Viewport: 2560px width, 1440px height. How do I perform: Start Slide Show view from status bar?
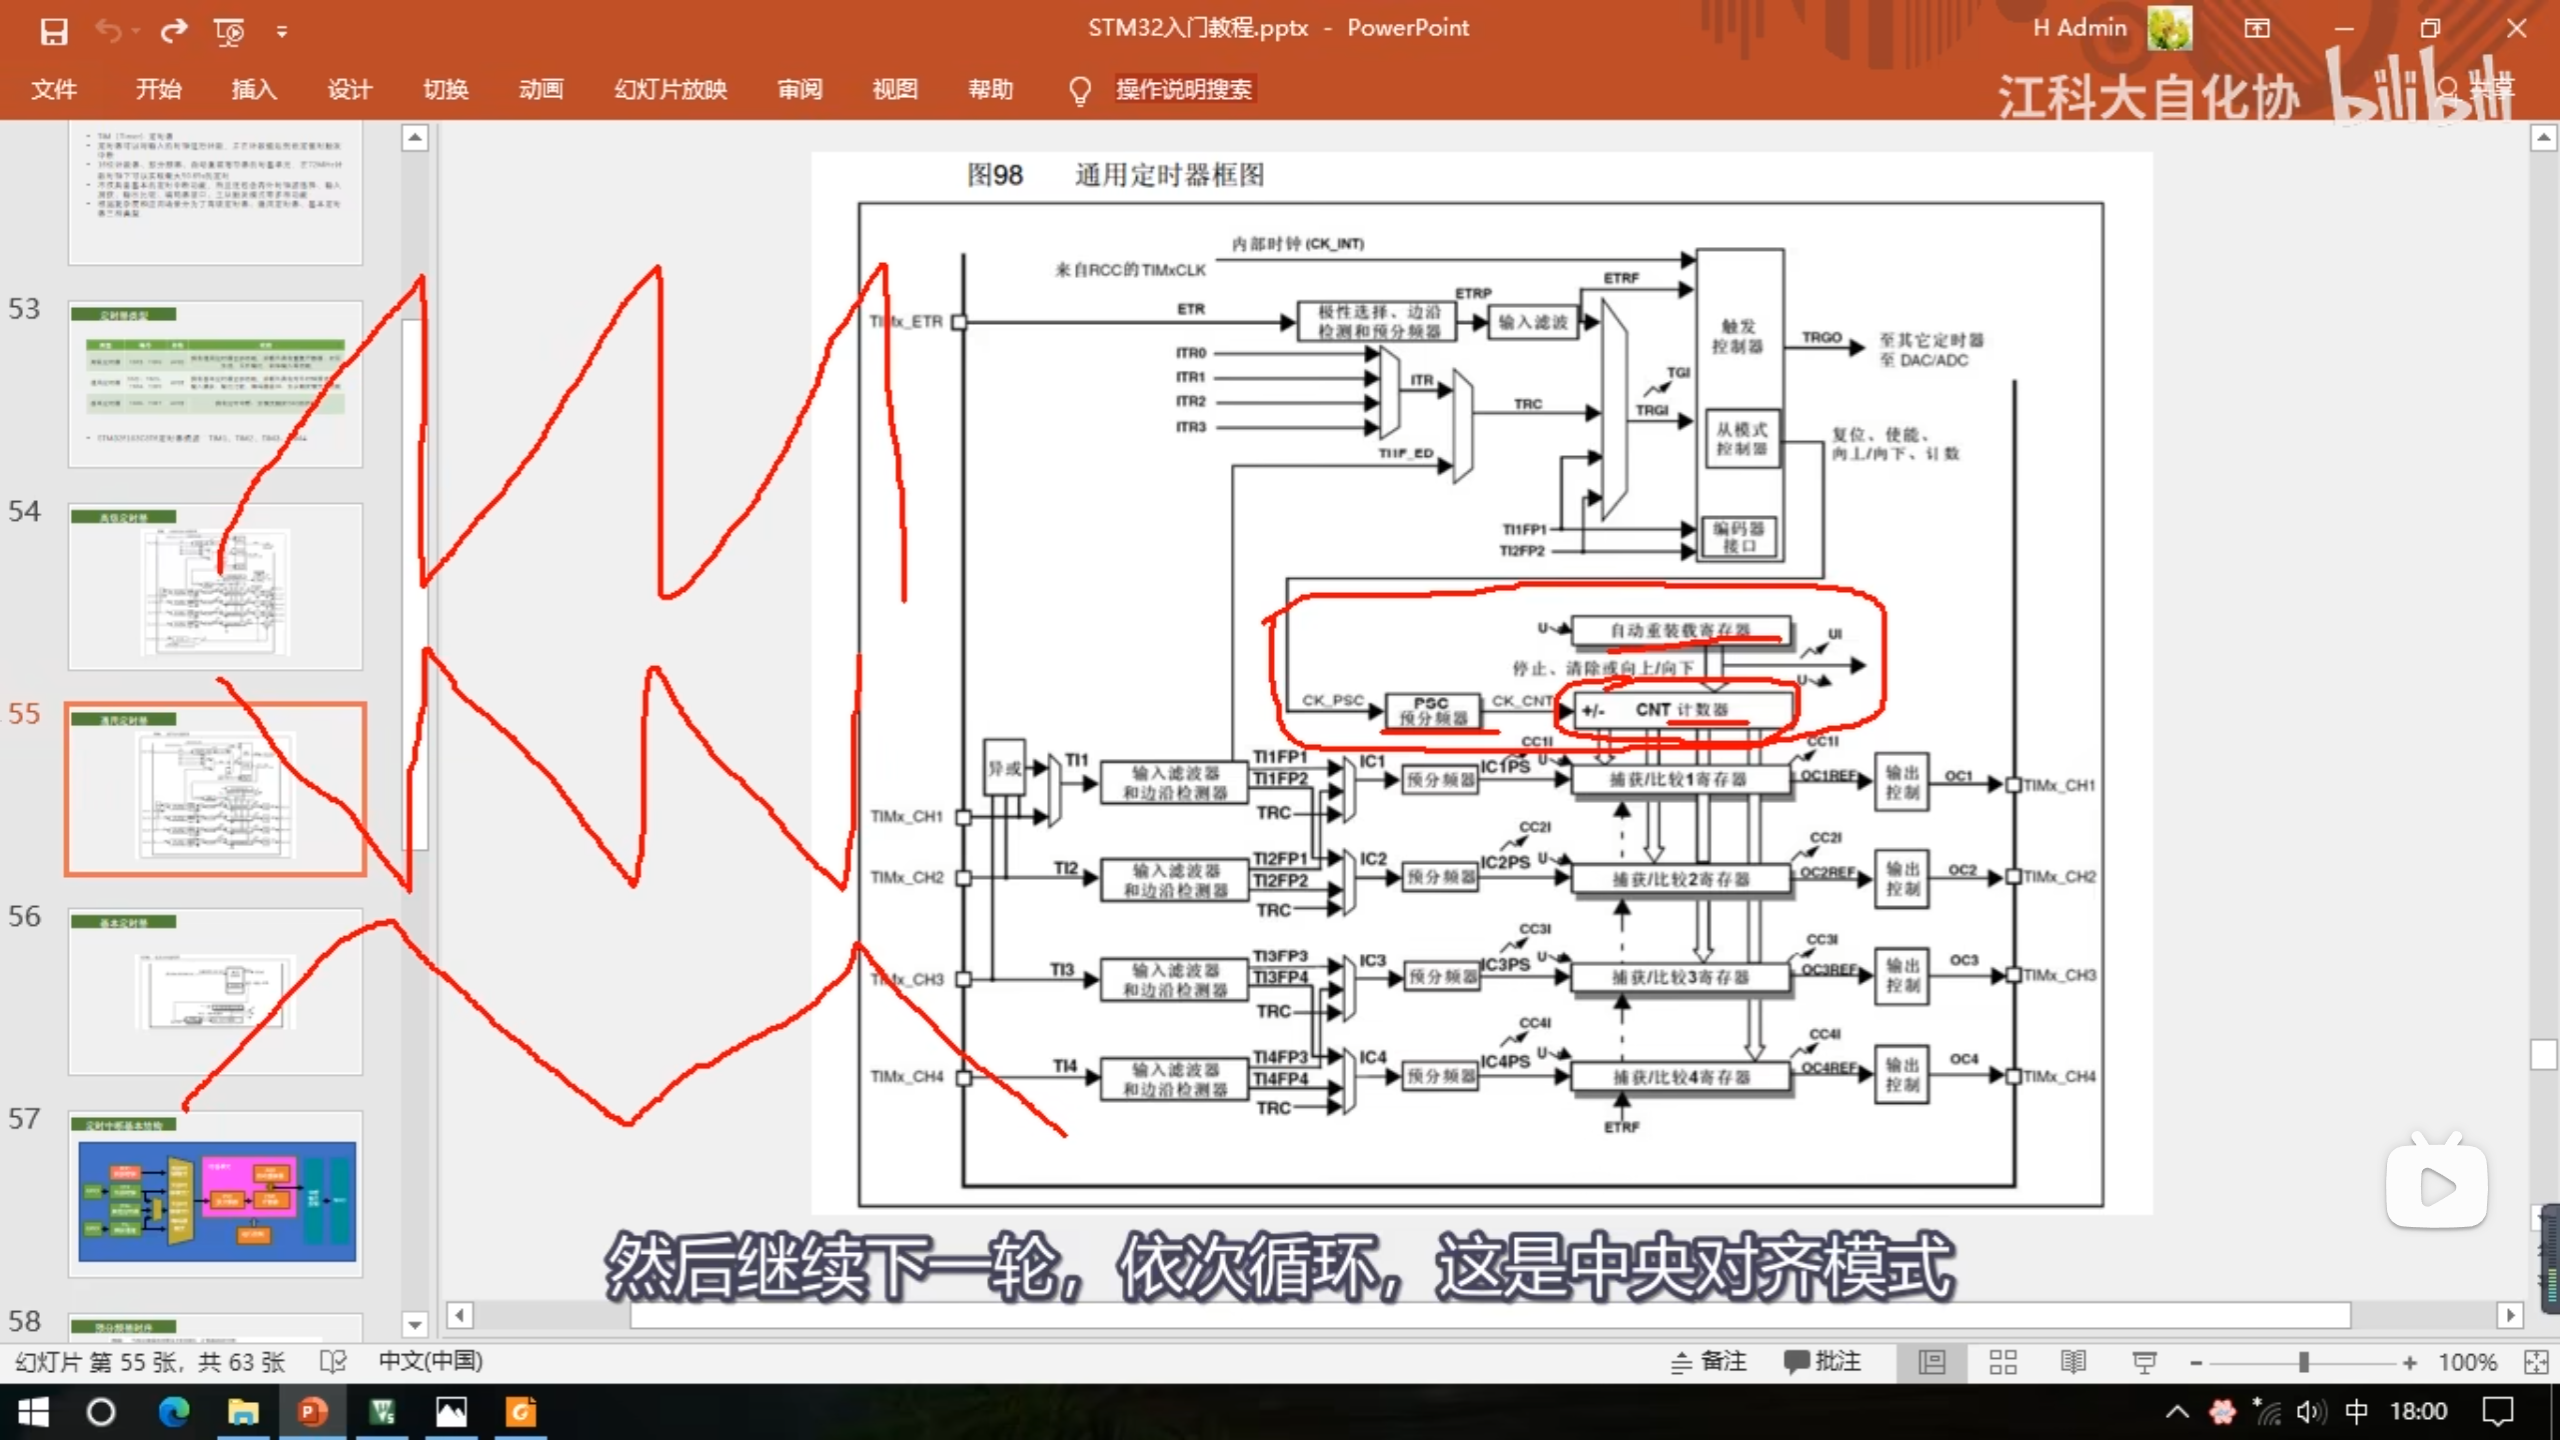pyautogui.click(x=2144, y=1362)
